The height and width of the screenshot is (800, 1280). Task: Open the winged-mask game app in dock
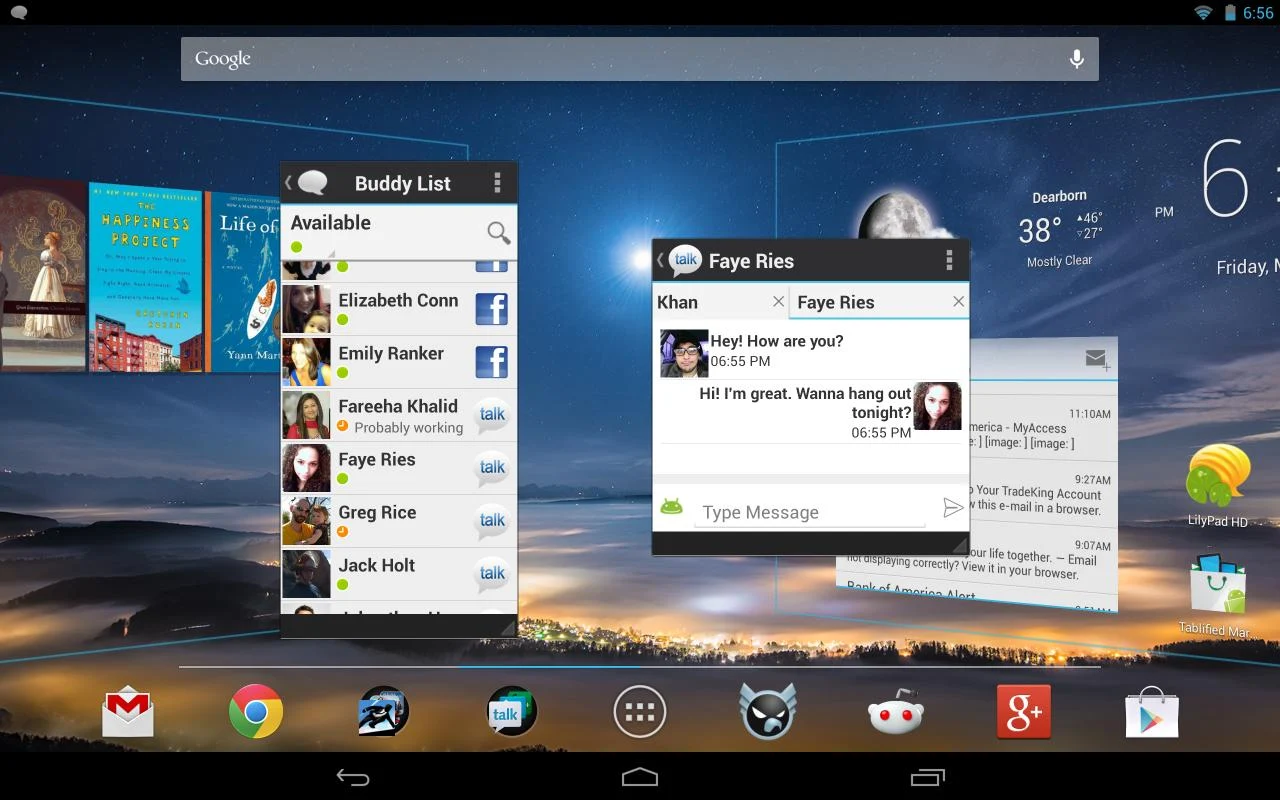768,712
